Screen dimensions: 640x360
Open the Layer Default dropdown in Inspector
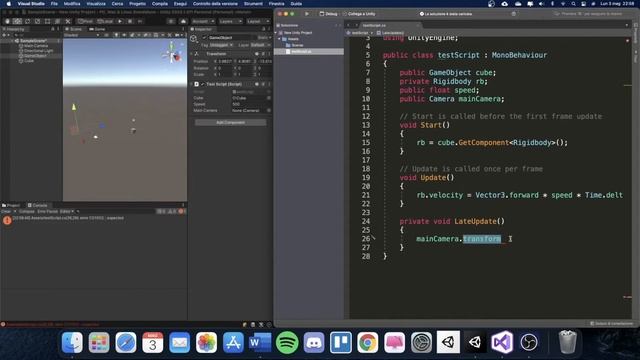[x=260, y=45]
